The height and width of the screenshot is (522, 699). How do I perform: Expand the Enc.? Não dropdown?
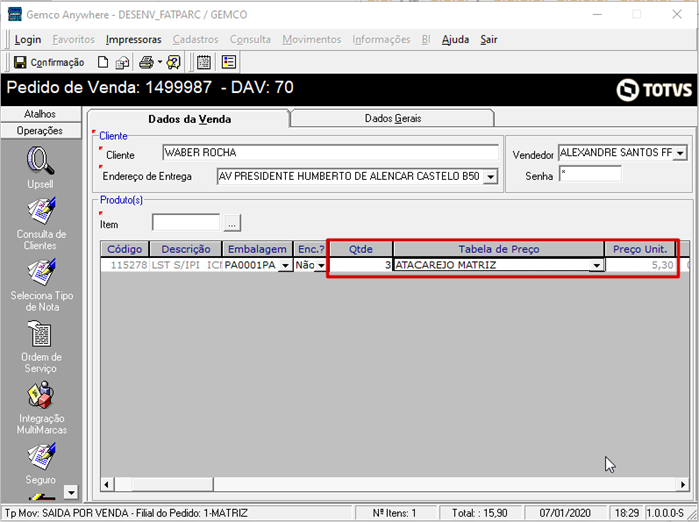[x=321, y=265]
